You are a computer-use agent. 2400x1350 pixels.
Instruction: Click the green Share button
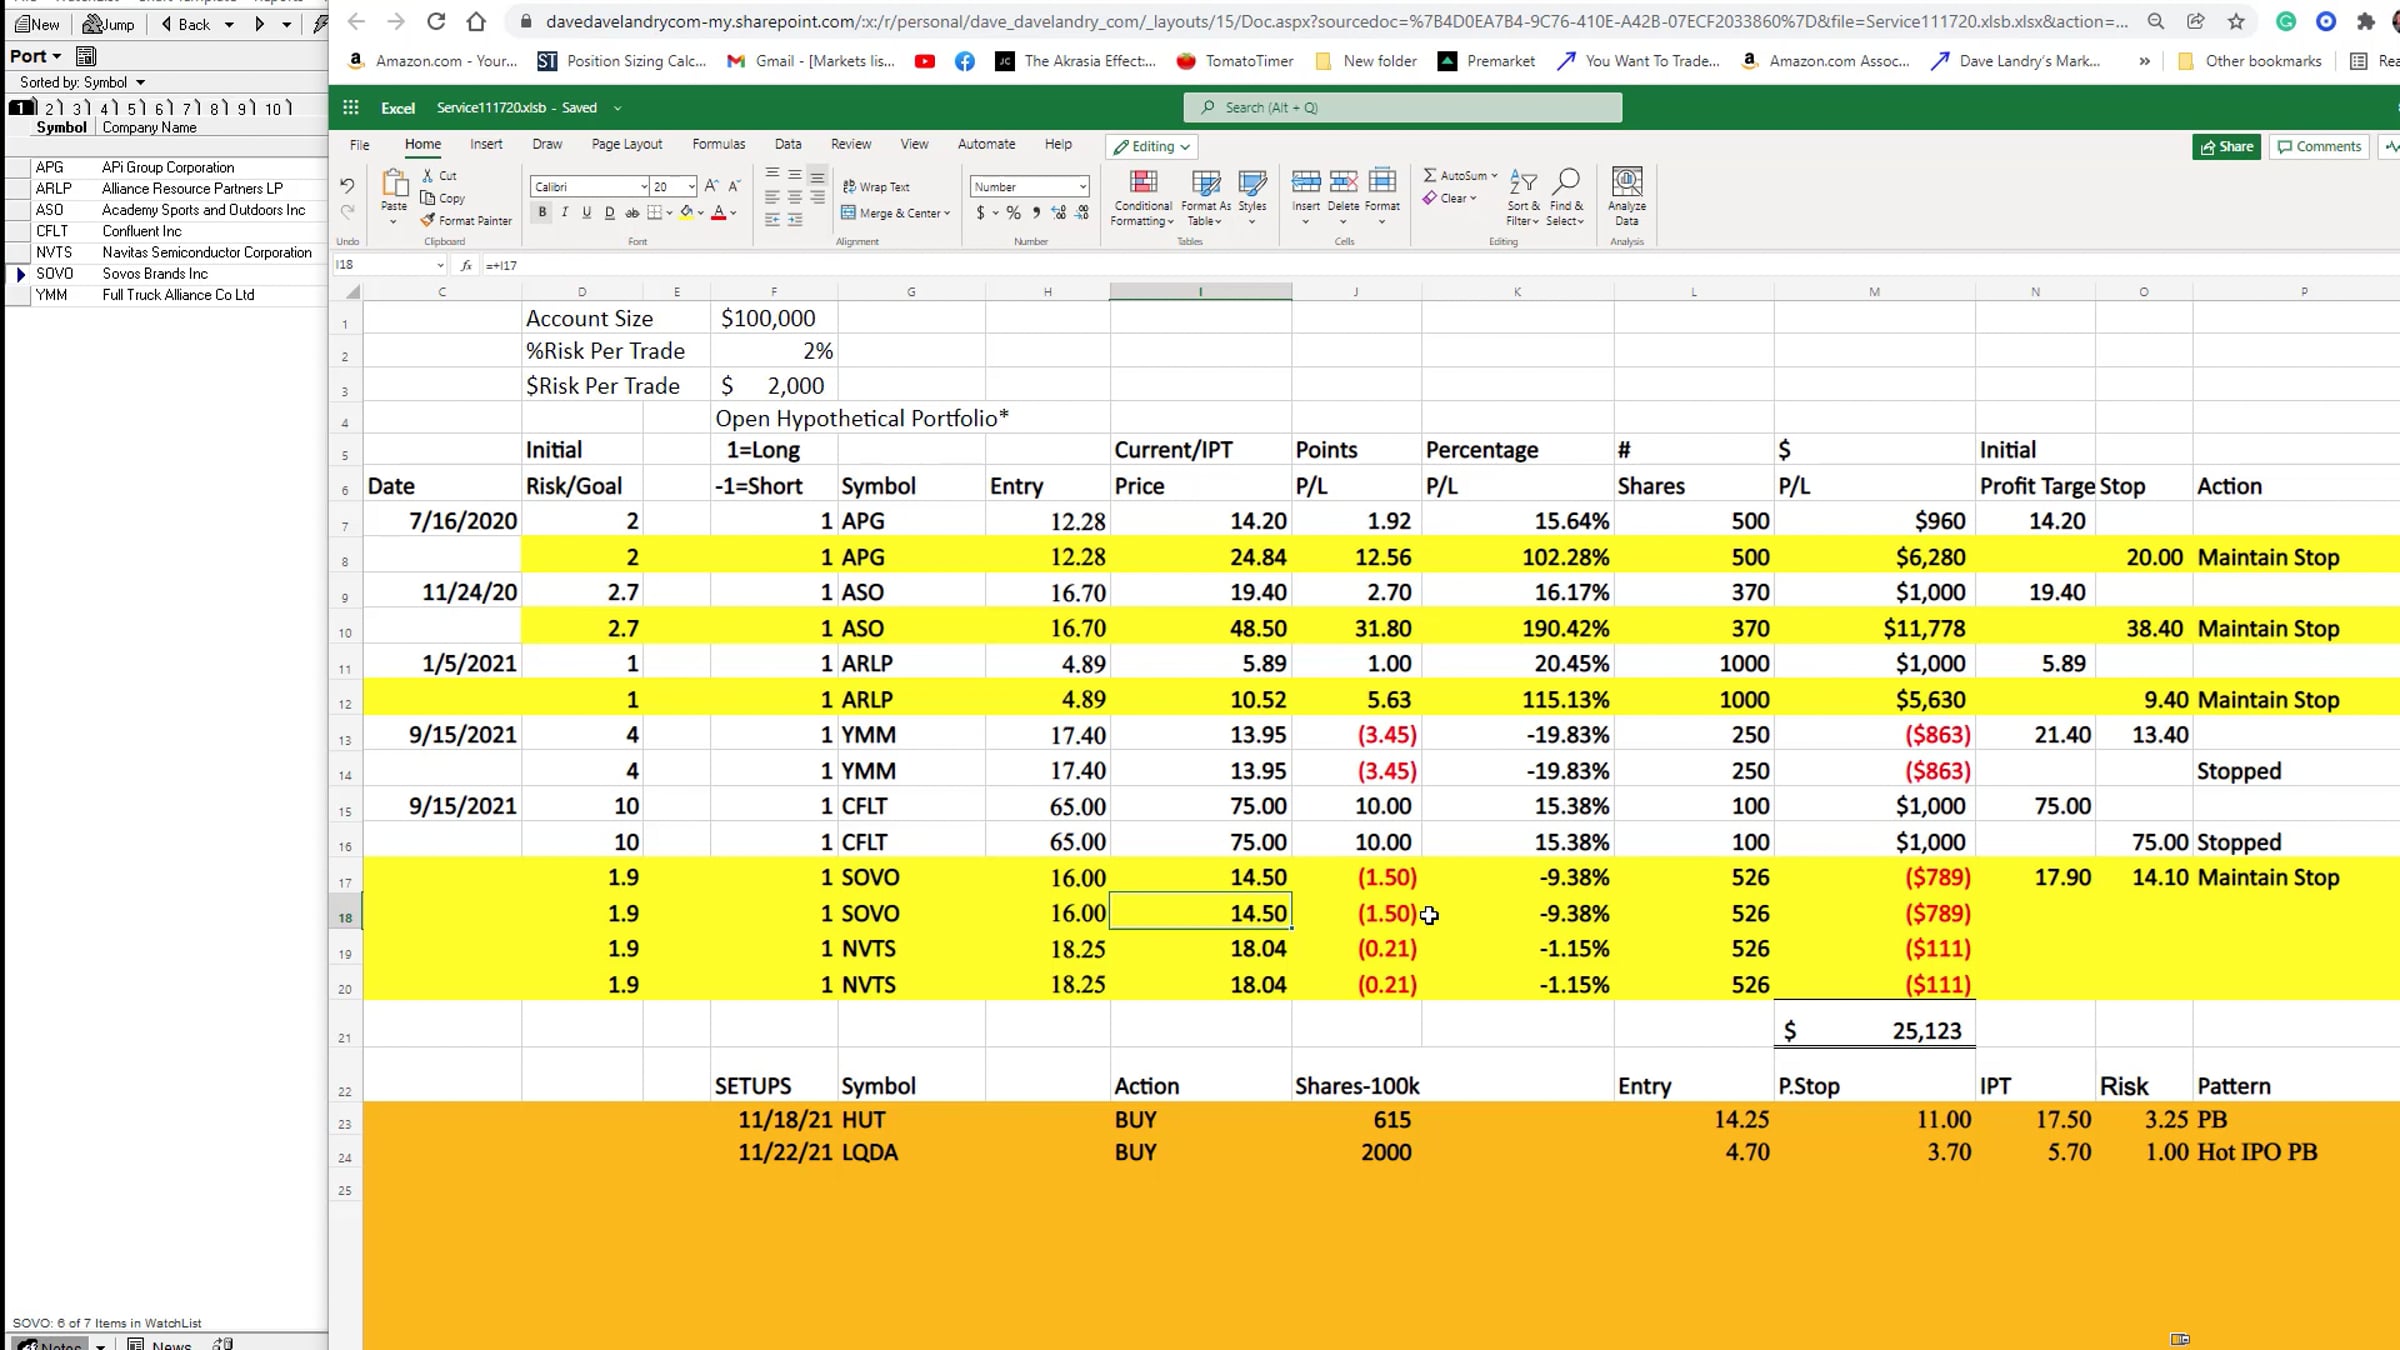click(x=2227, y=146)
